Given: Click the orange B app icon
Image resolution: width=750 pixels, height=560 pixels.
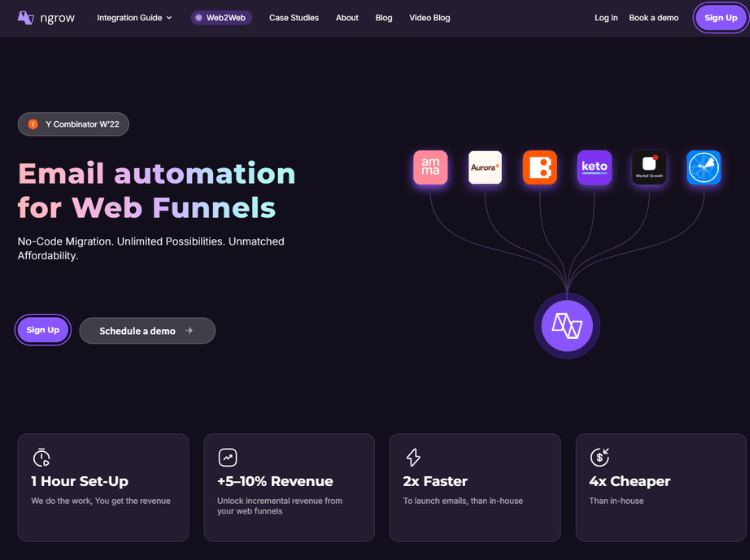Looking at the screenshot, I should click(x=540, y=167).
